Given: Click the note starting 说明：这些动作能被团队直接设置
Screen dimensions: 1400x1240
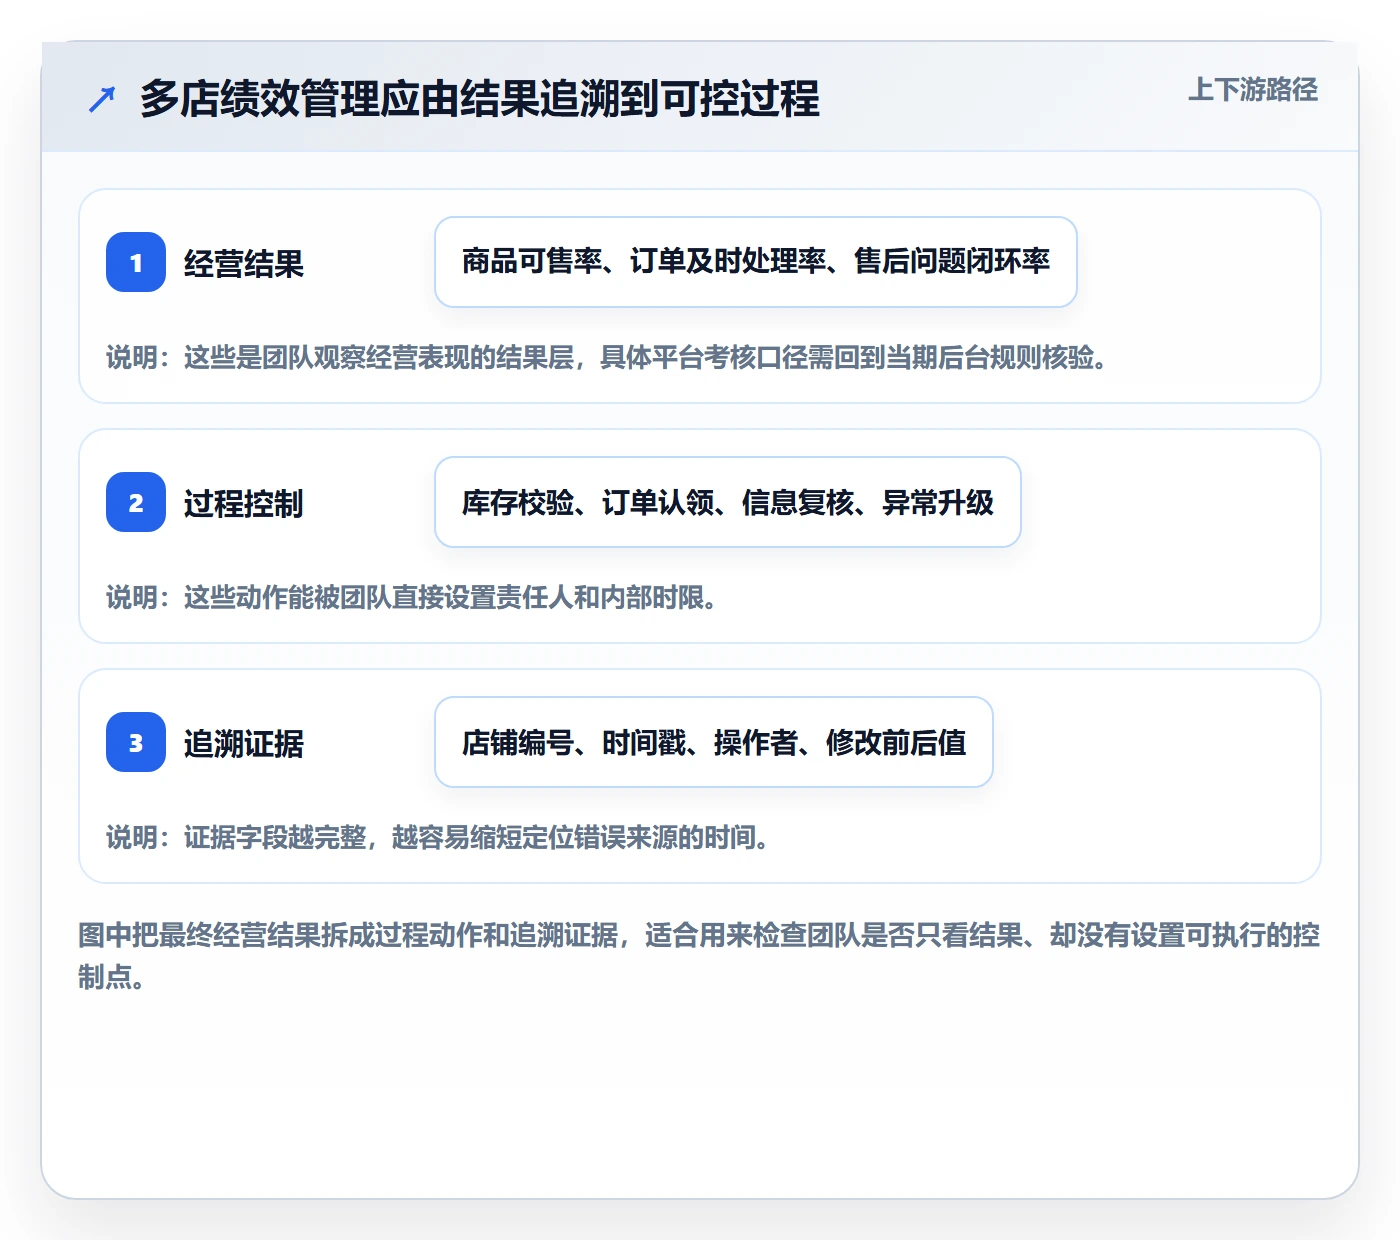Looking at the screenshot, I should (x=412, y=598).
